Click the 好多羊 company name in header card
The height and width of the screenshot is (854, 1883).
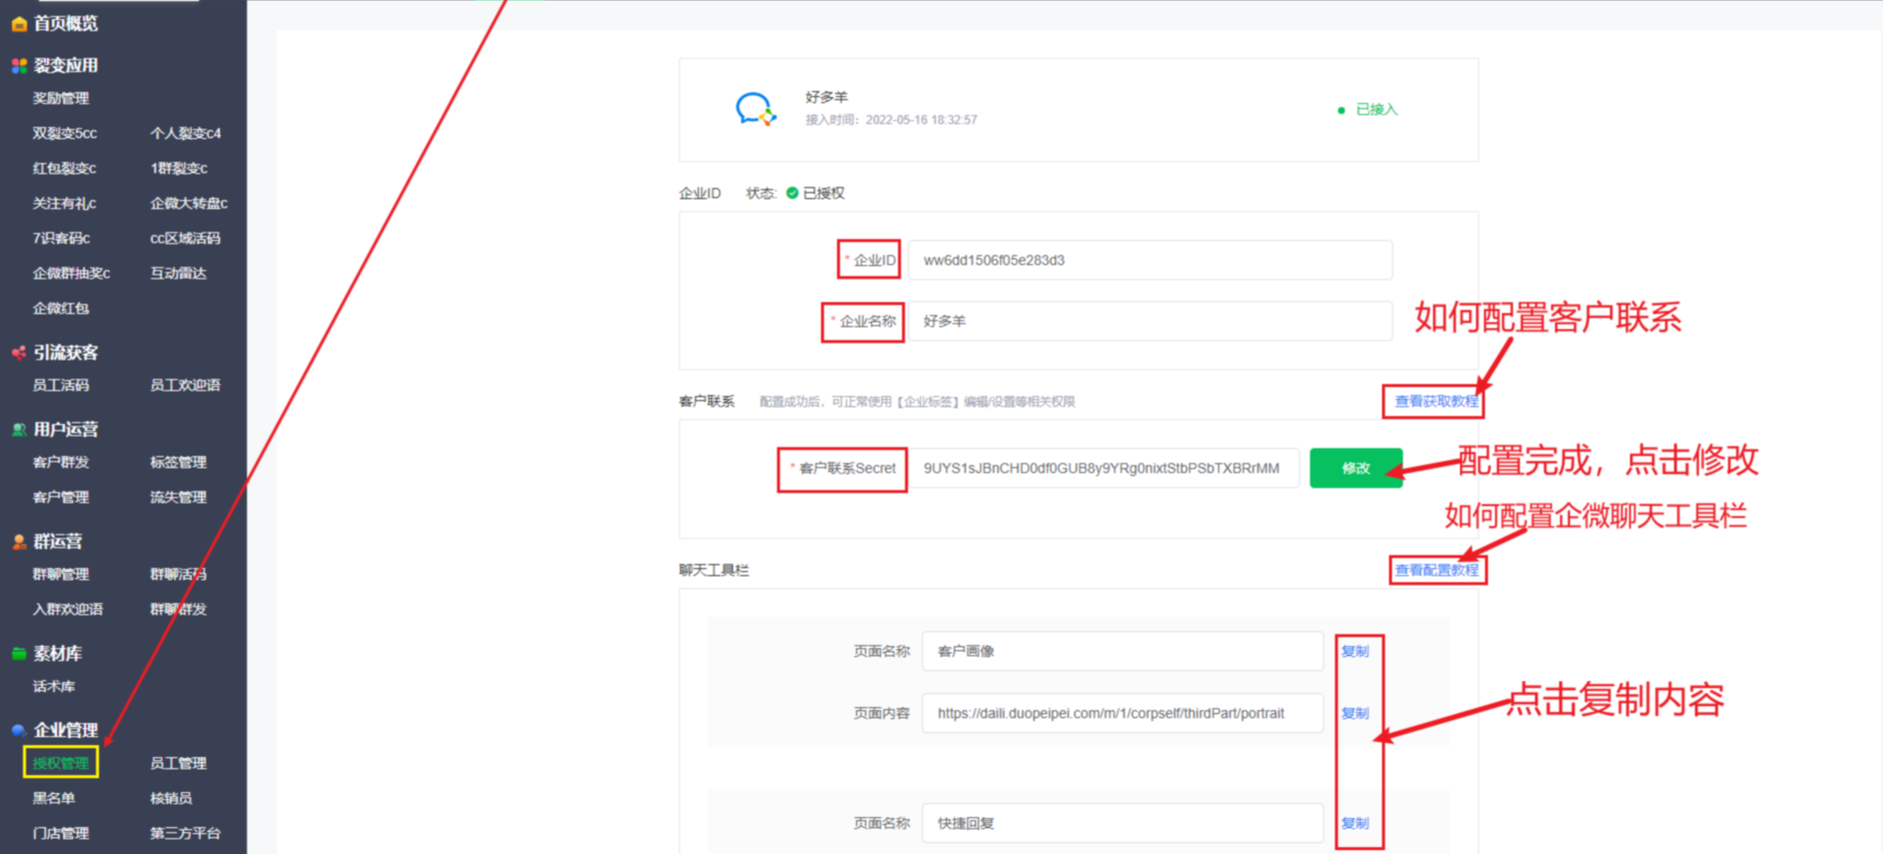(x=827, y=97)
